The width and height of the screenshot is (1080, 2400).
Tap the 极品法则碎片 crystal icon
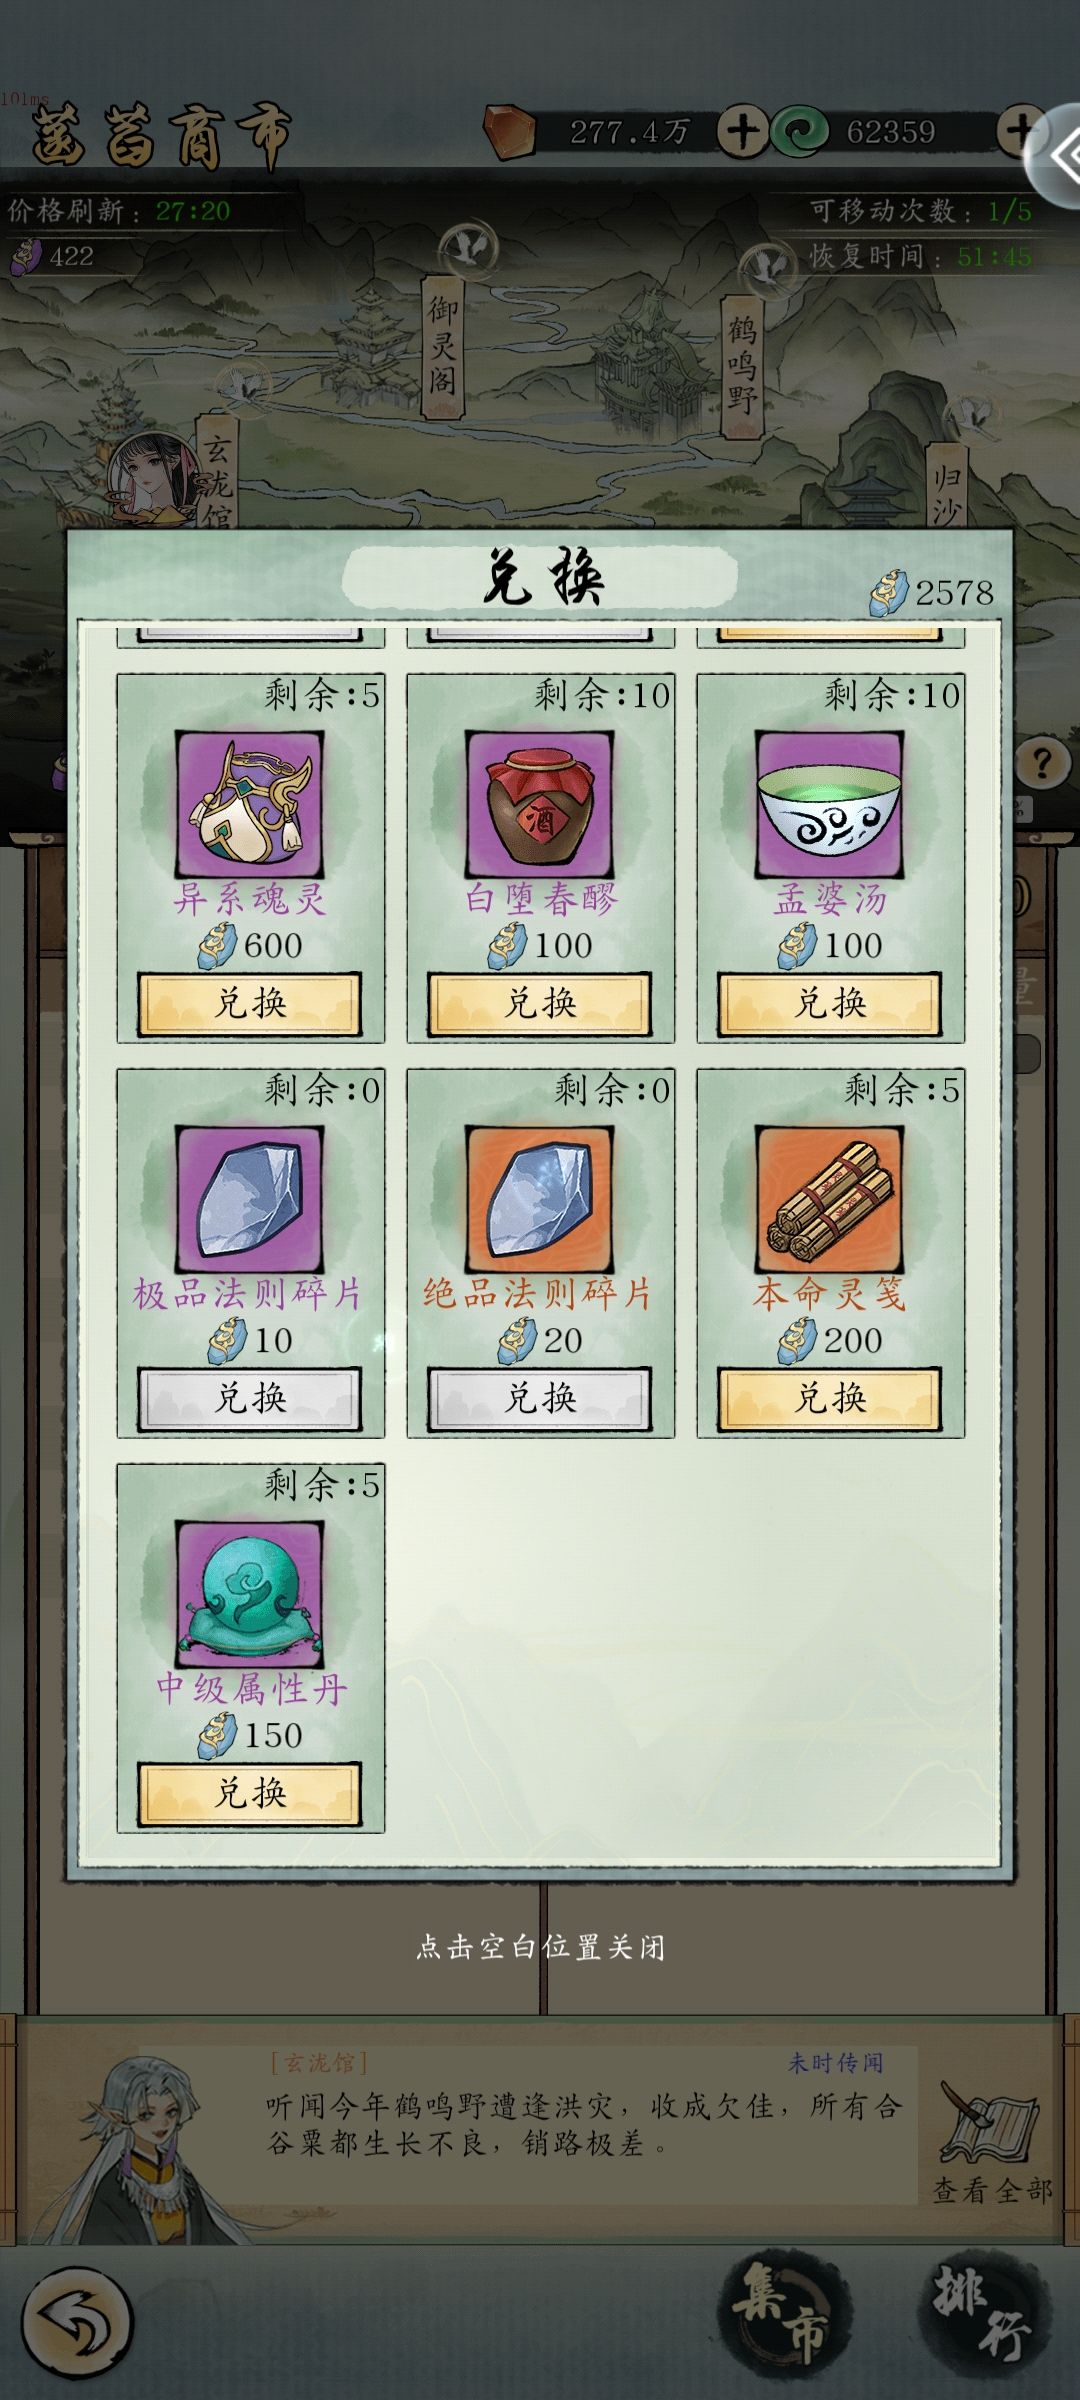pos(250,1199)
